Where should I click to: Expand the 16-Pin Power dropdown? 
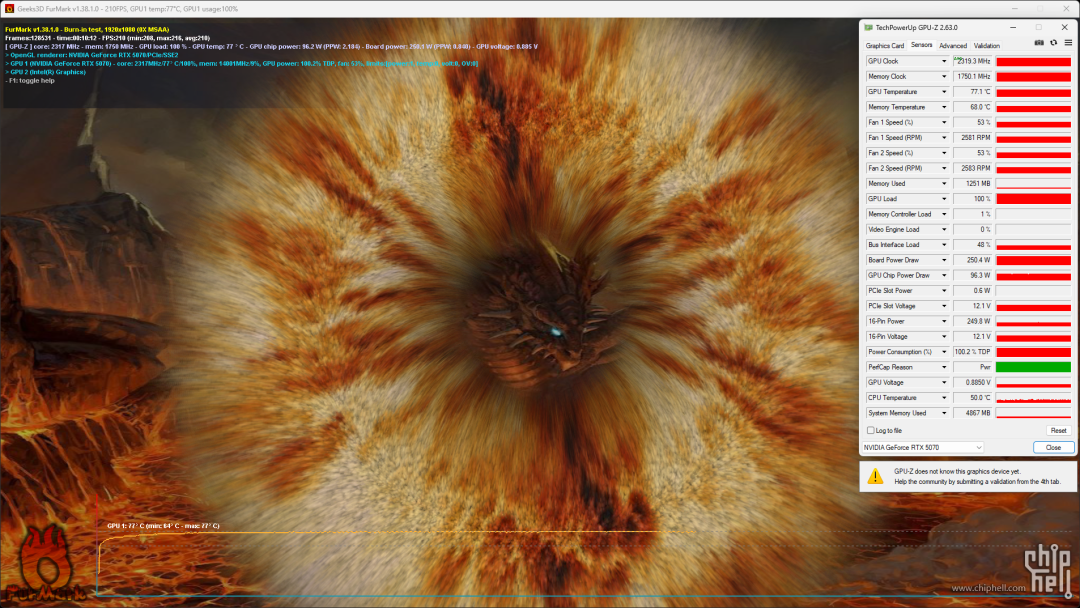click(944, 322)
